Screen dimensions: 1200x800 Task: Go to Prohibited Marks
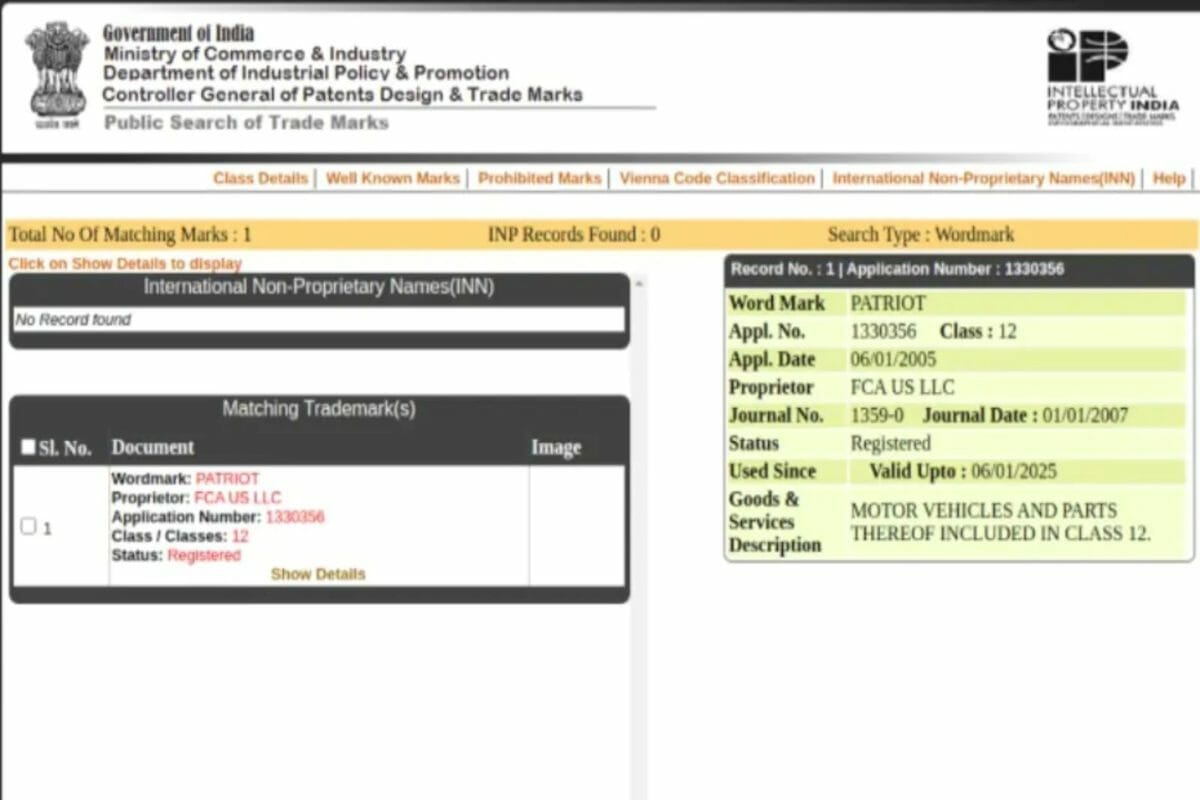[540, 178]
